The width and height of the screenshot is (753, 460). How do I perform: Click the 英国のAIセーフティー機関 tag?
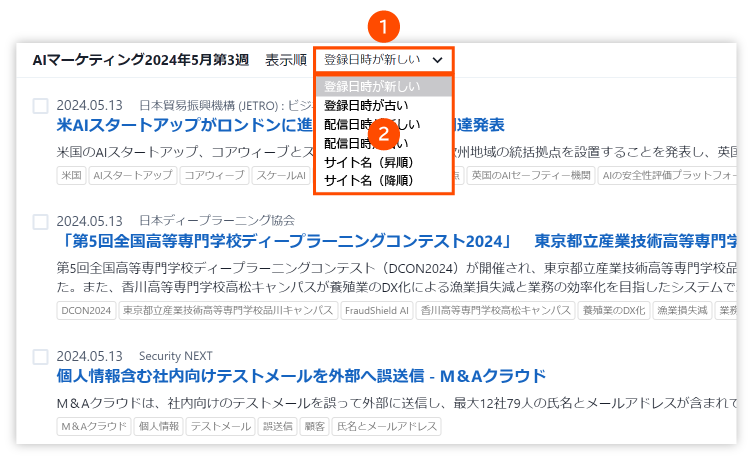point(531,175)
